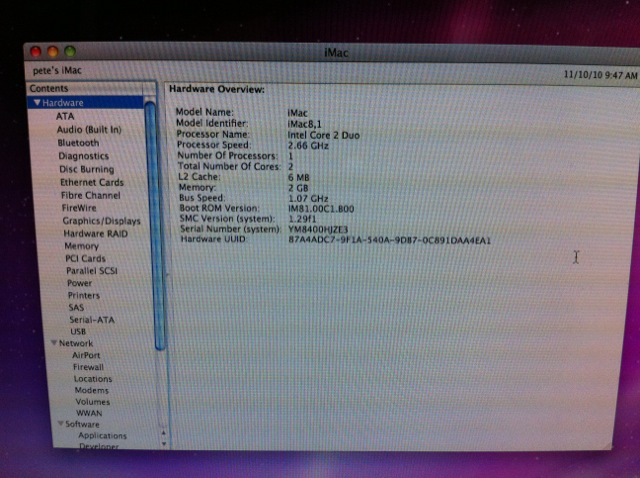The image size is (640, 478).
Task: Select Parallel SCSI item
Action: click(92, 271)
